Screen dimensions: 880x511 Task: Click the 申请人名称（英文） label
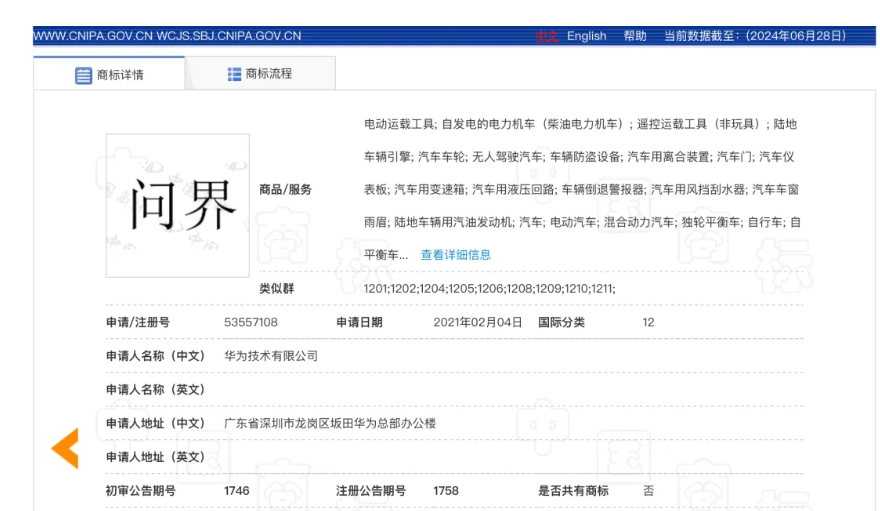(x=155, y=390)
